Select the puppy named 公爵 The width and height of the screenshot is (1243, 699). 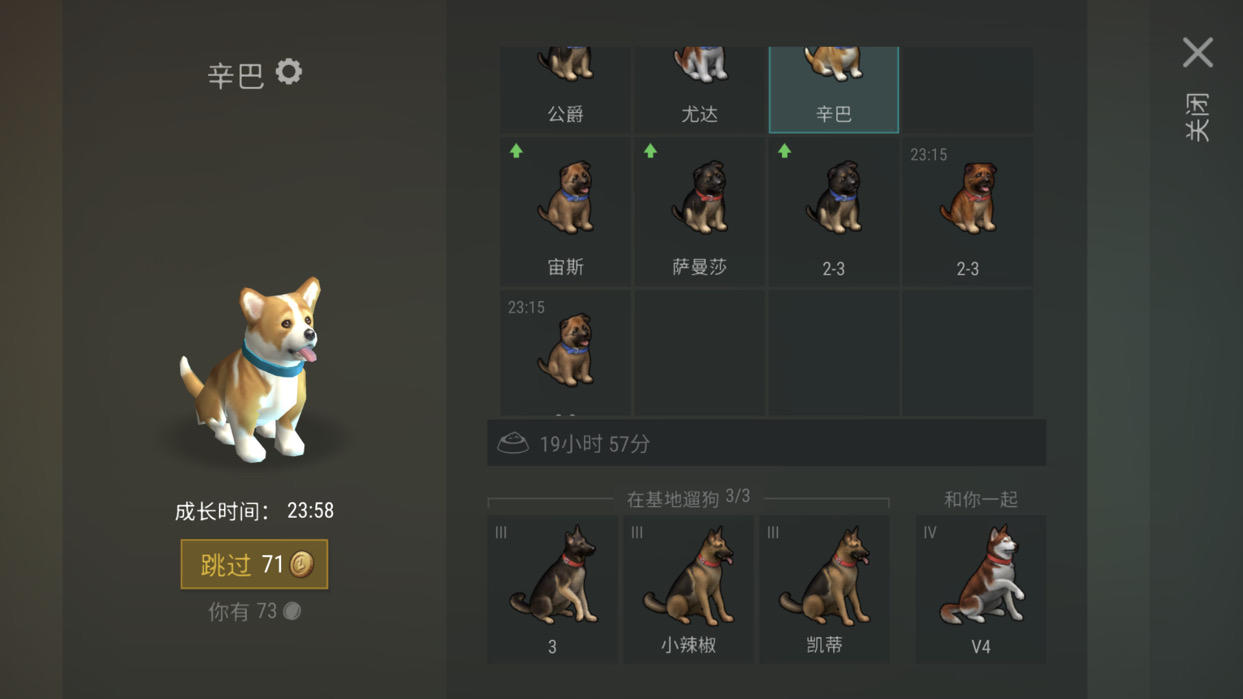pos(566,89)
